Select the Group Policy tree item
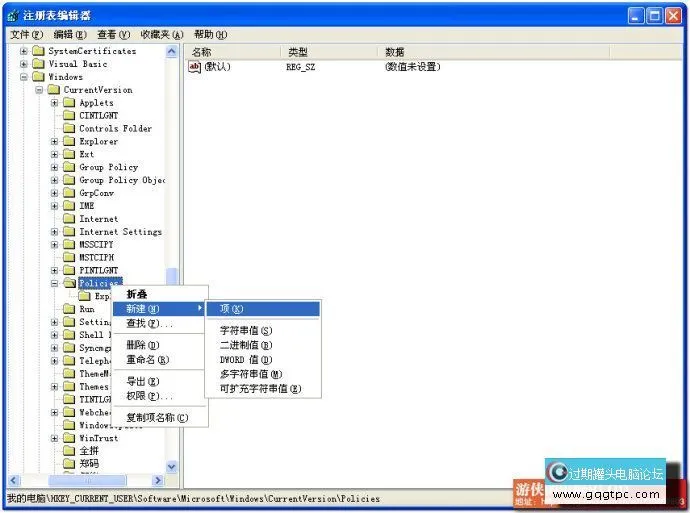 (109, 167)
